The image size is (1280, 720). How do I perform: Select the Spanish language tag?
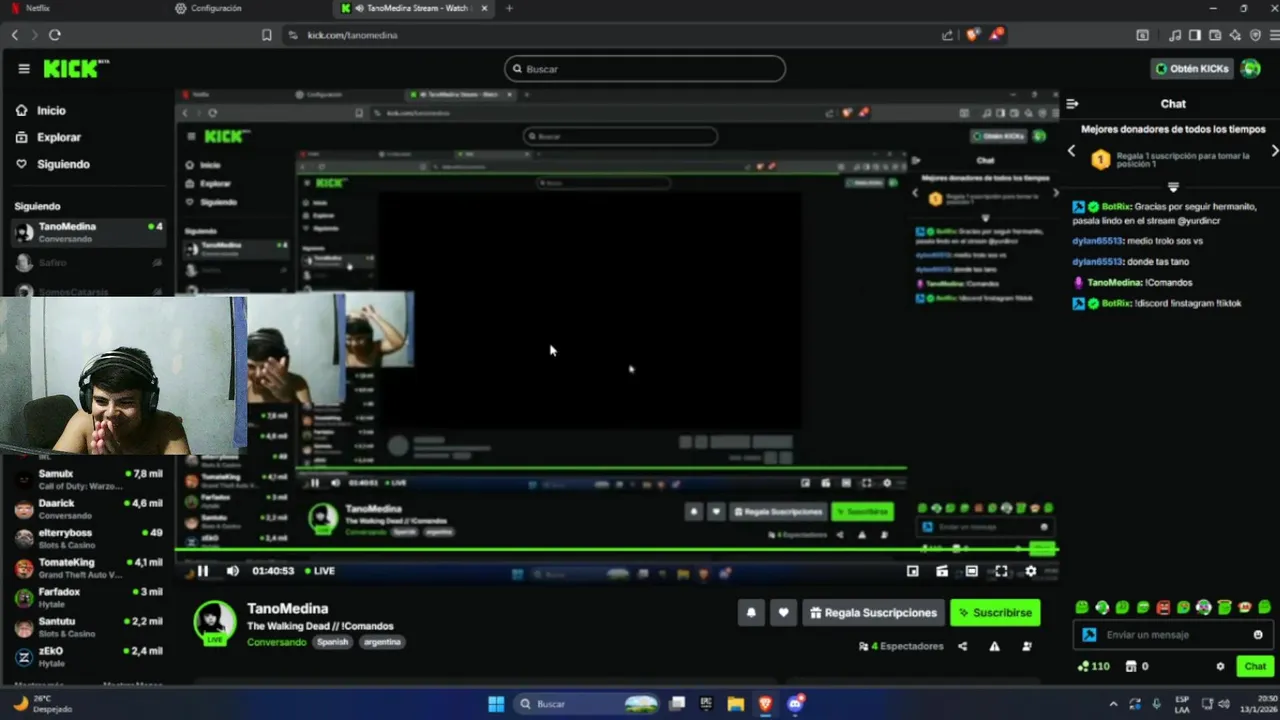pos(332,642)
